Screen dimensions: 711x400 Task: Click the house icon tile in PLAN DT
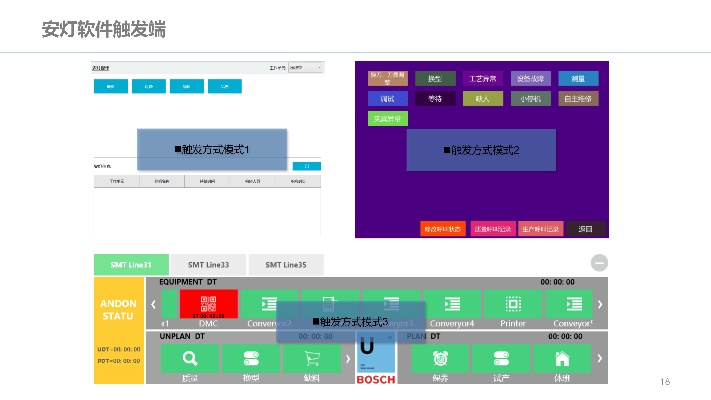pos(562,358)
